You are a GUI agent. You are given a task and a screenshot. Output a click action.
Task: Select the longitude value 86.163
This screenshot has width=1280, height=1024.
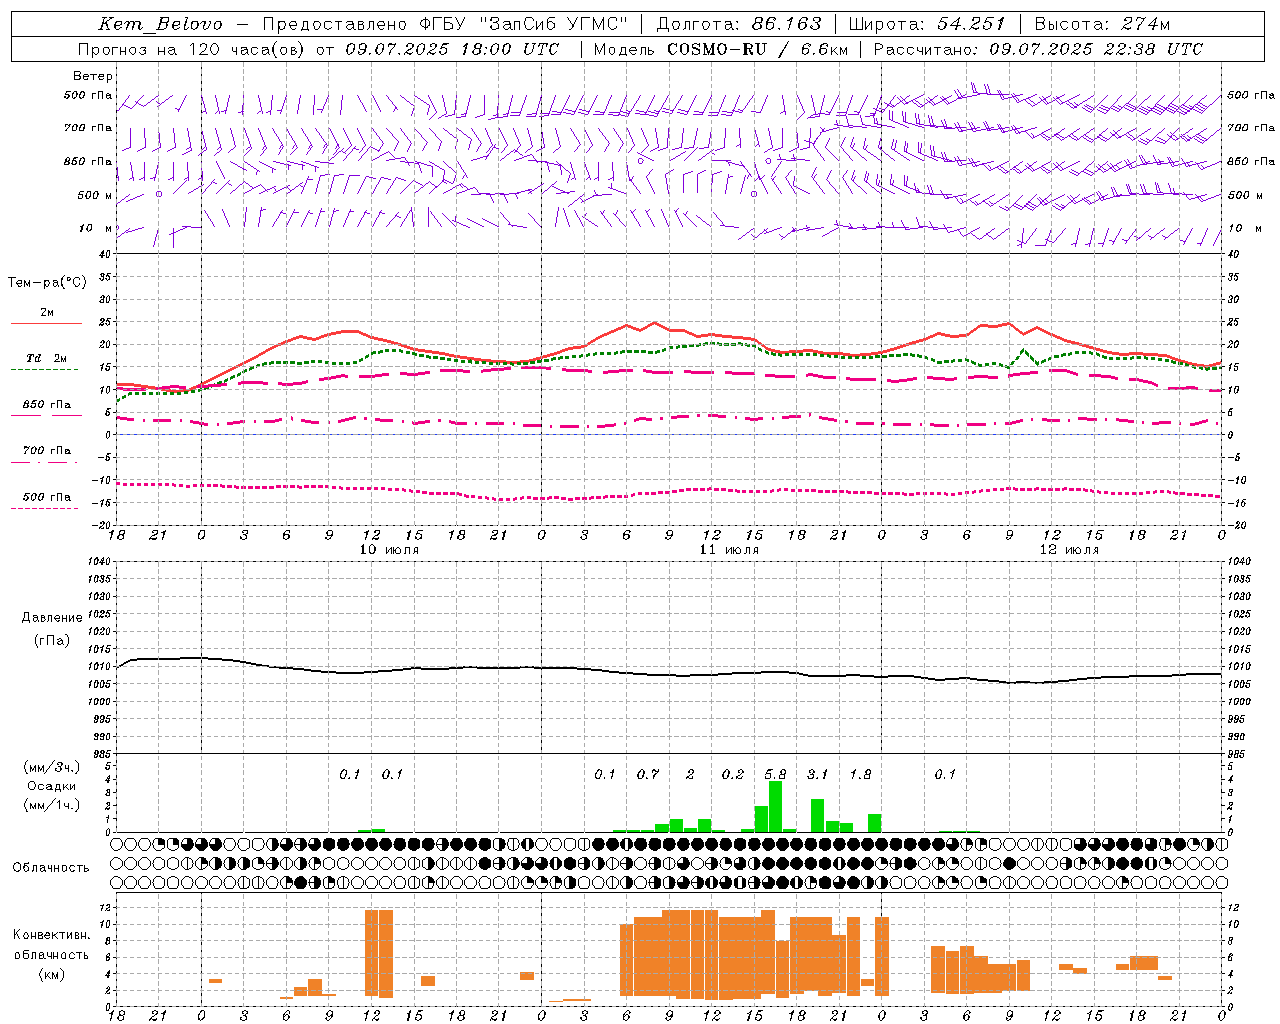[x=786, y=24]
